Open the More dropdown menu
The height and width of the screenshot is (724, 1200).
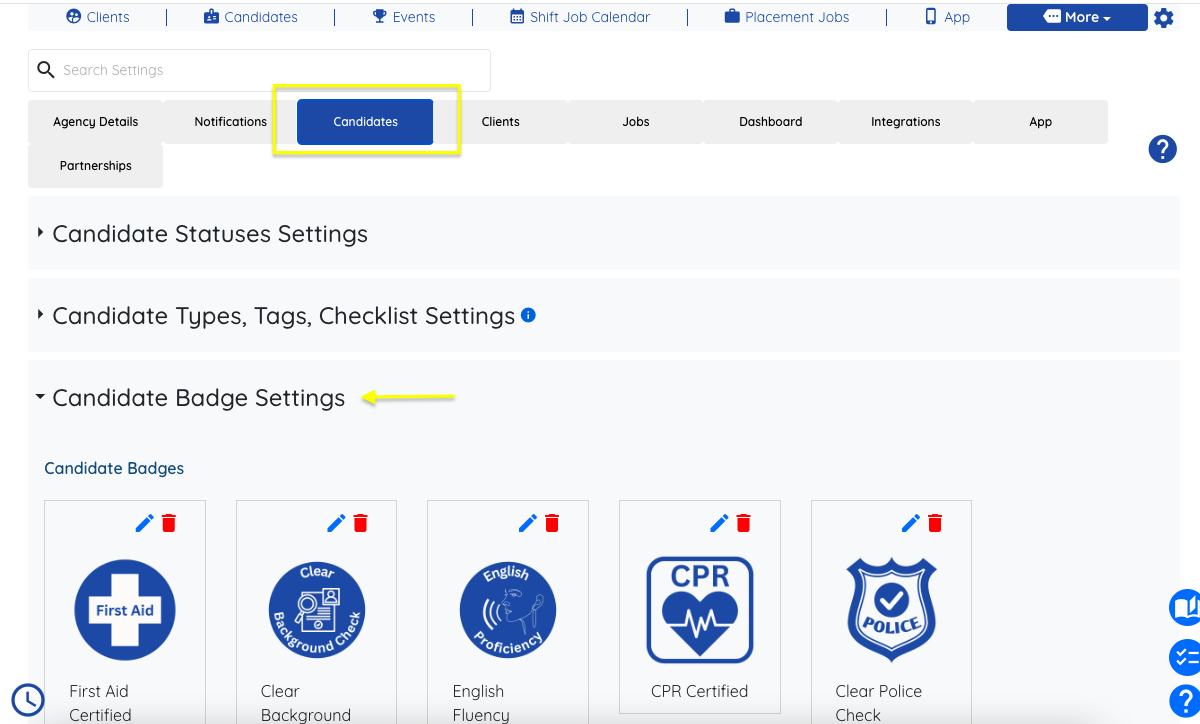(1077, 17)
